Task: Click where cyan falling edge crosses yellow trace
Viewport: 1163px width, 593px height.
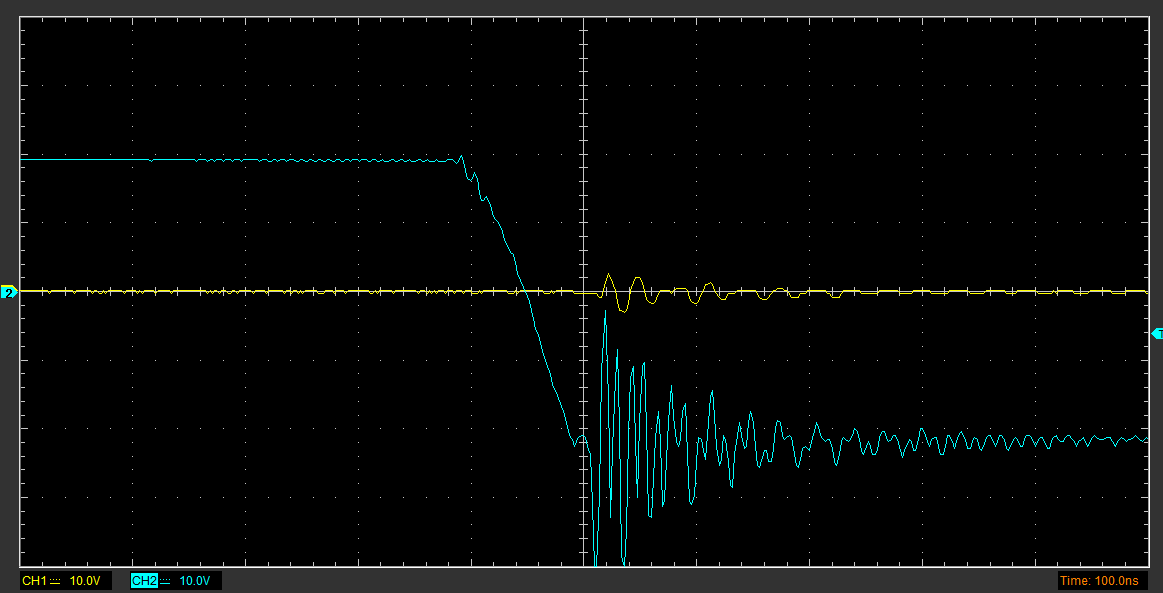Action: point(524,291)
